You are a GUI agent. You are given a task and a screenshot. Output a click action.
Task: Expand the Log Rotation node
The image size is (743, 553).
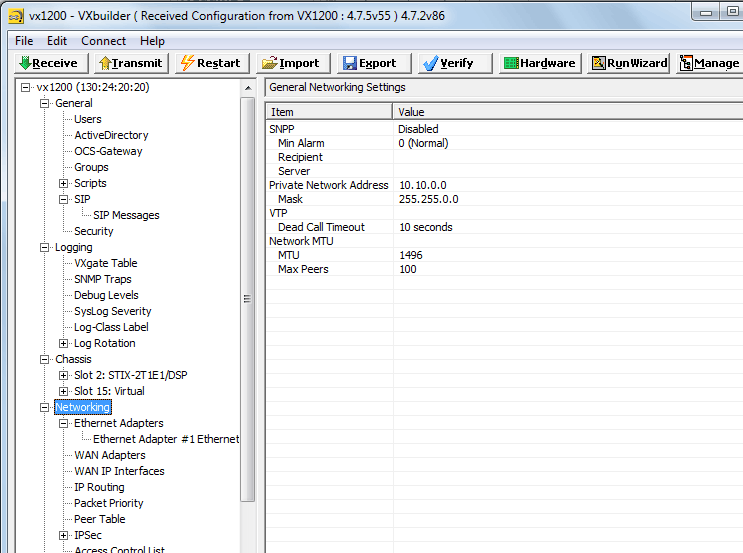click(x=64, y=343)
